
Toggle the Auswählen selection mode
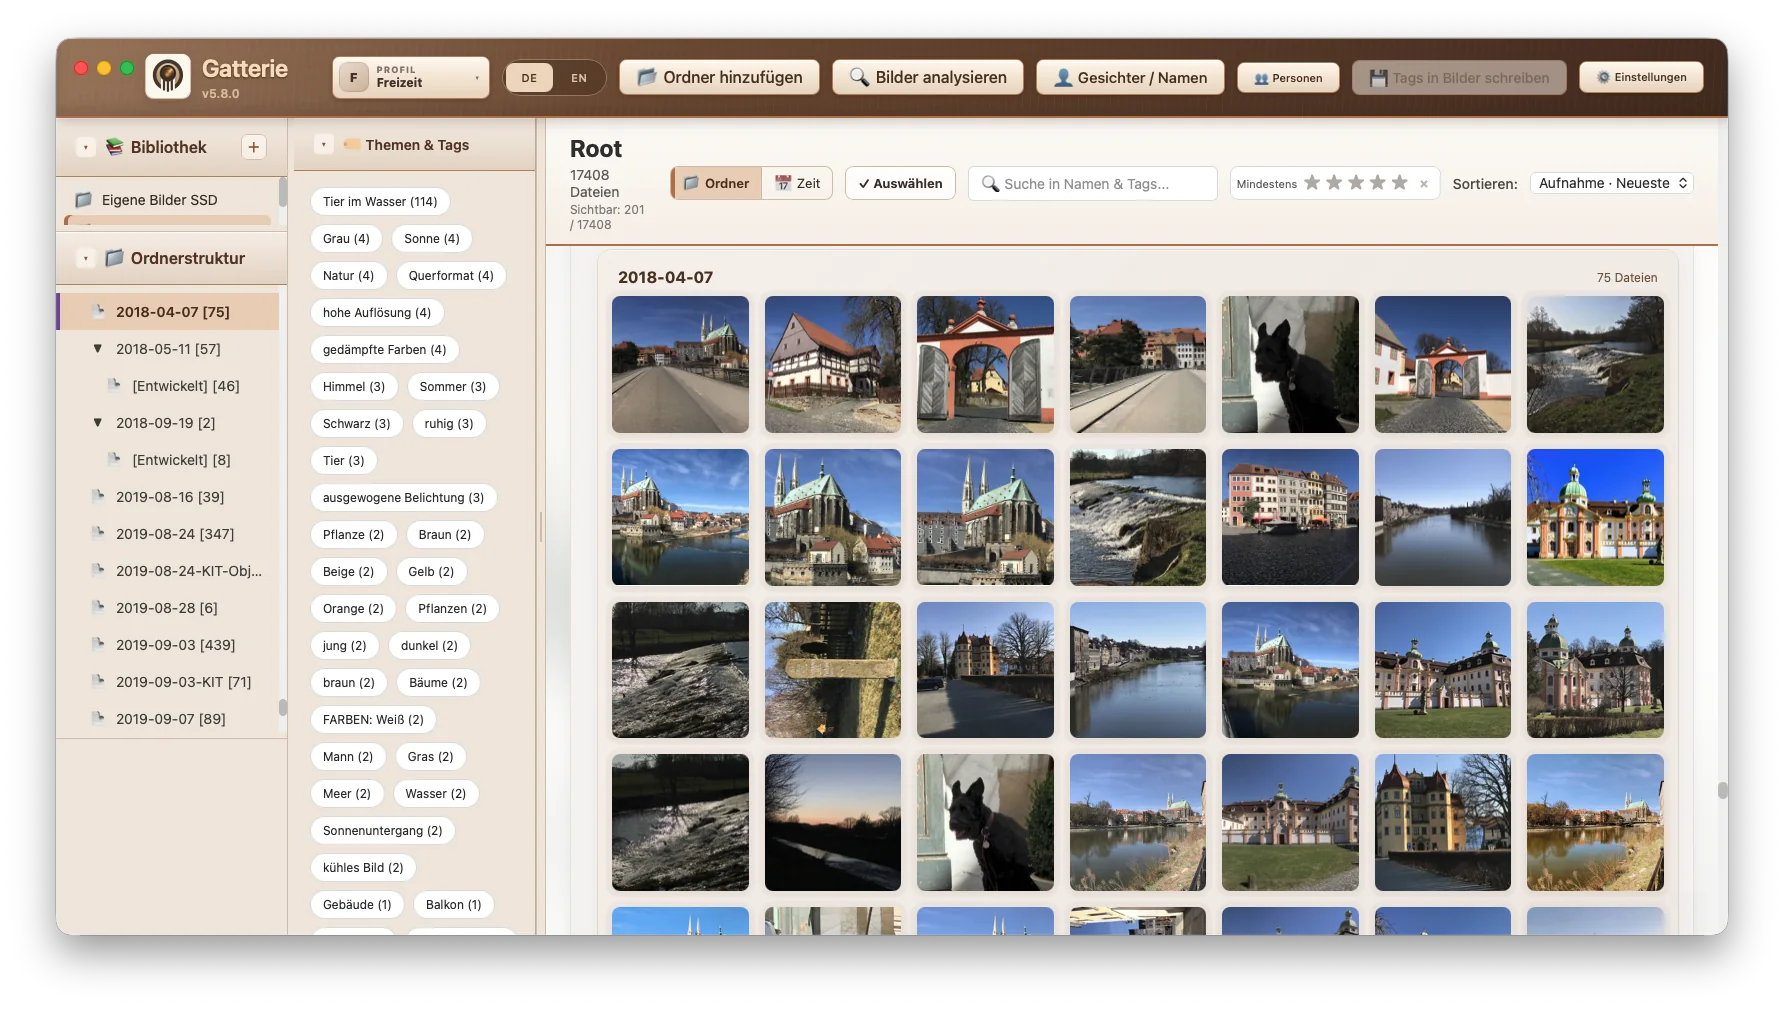[x=900, y=183]
